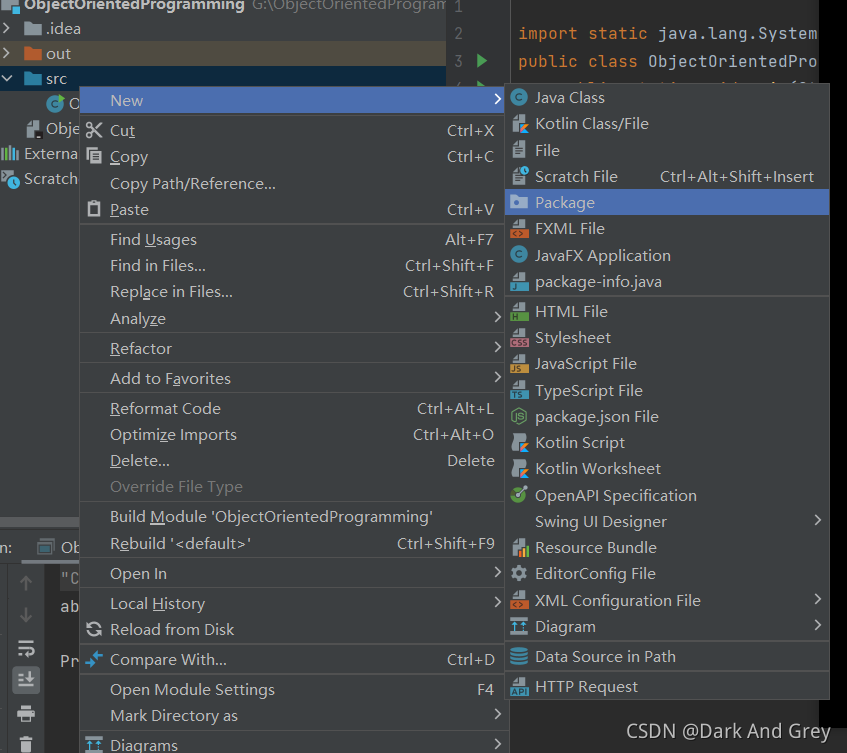The image size is (847, 753).
Task: Expand the Diagrams submenu at bottom
Action: click(x=292, y=745)
